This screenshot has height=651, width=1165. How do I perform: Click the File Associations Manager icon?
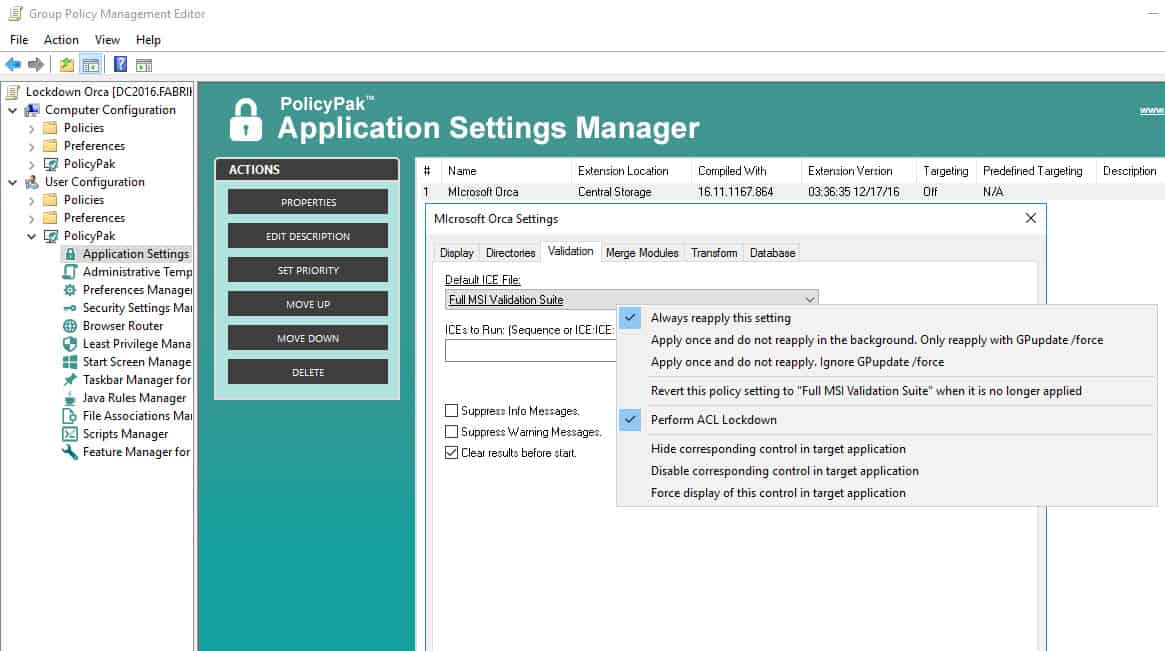coord(70,416)
